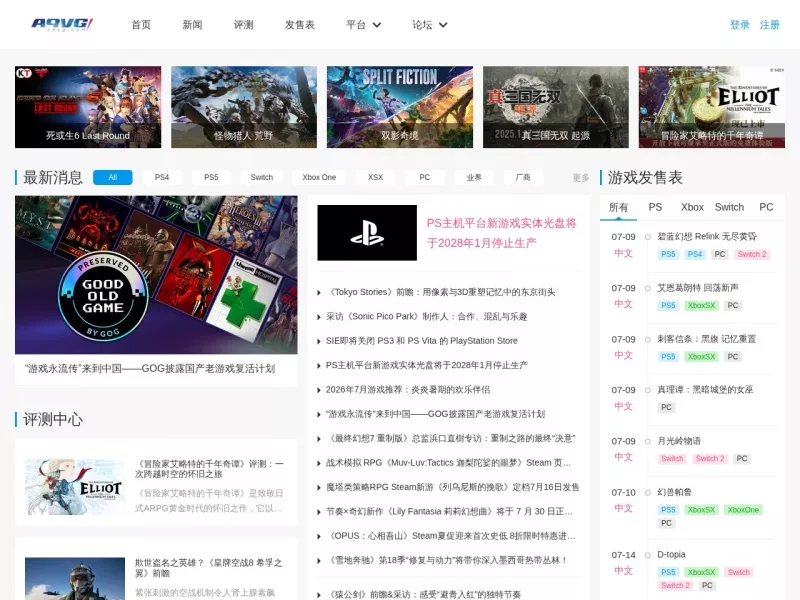Open 冒险家艾略特的千年奇谭 评测 title

(209, 469)
